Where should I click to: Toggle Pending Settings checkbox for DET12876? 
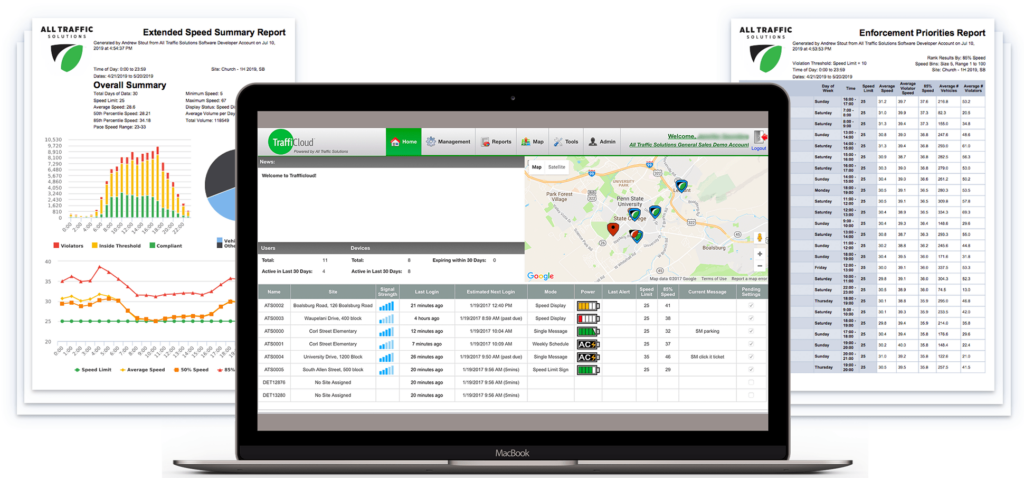click(751, 382)
